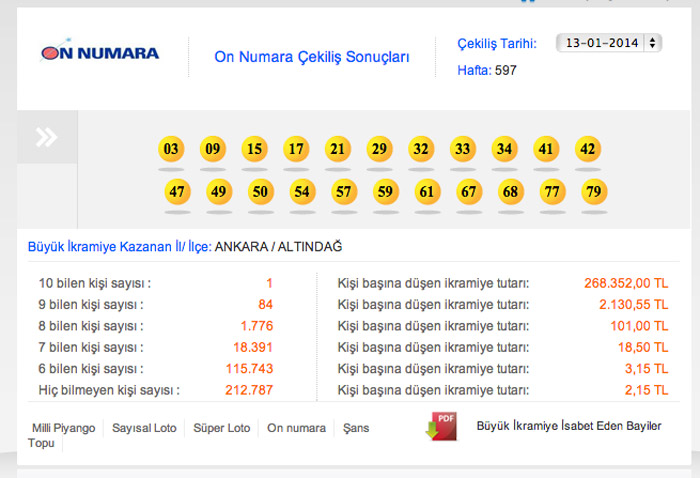This screenshot has height=478, width=700.
Task: Click the On Numara logo
Action: 100,51
